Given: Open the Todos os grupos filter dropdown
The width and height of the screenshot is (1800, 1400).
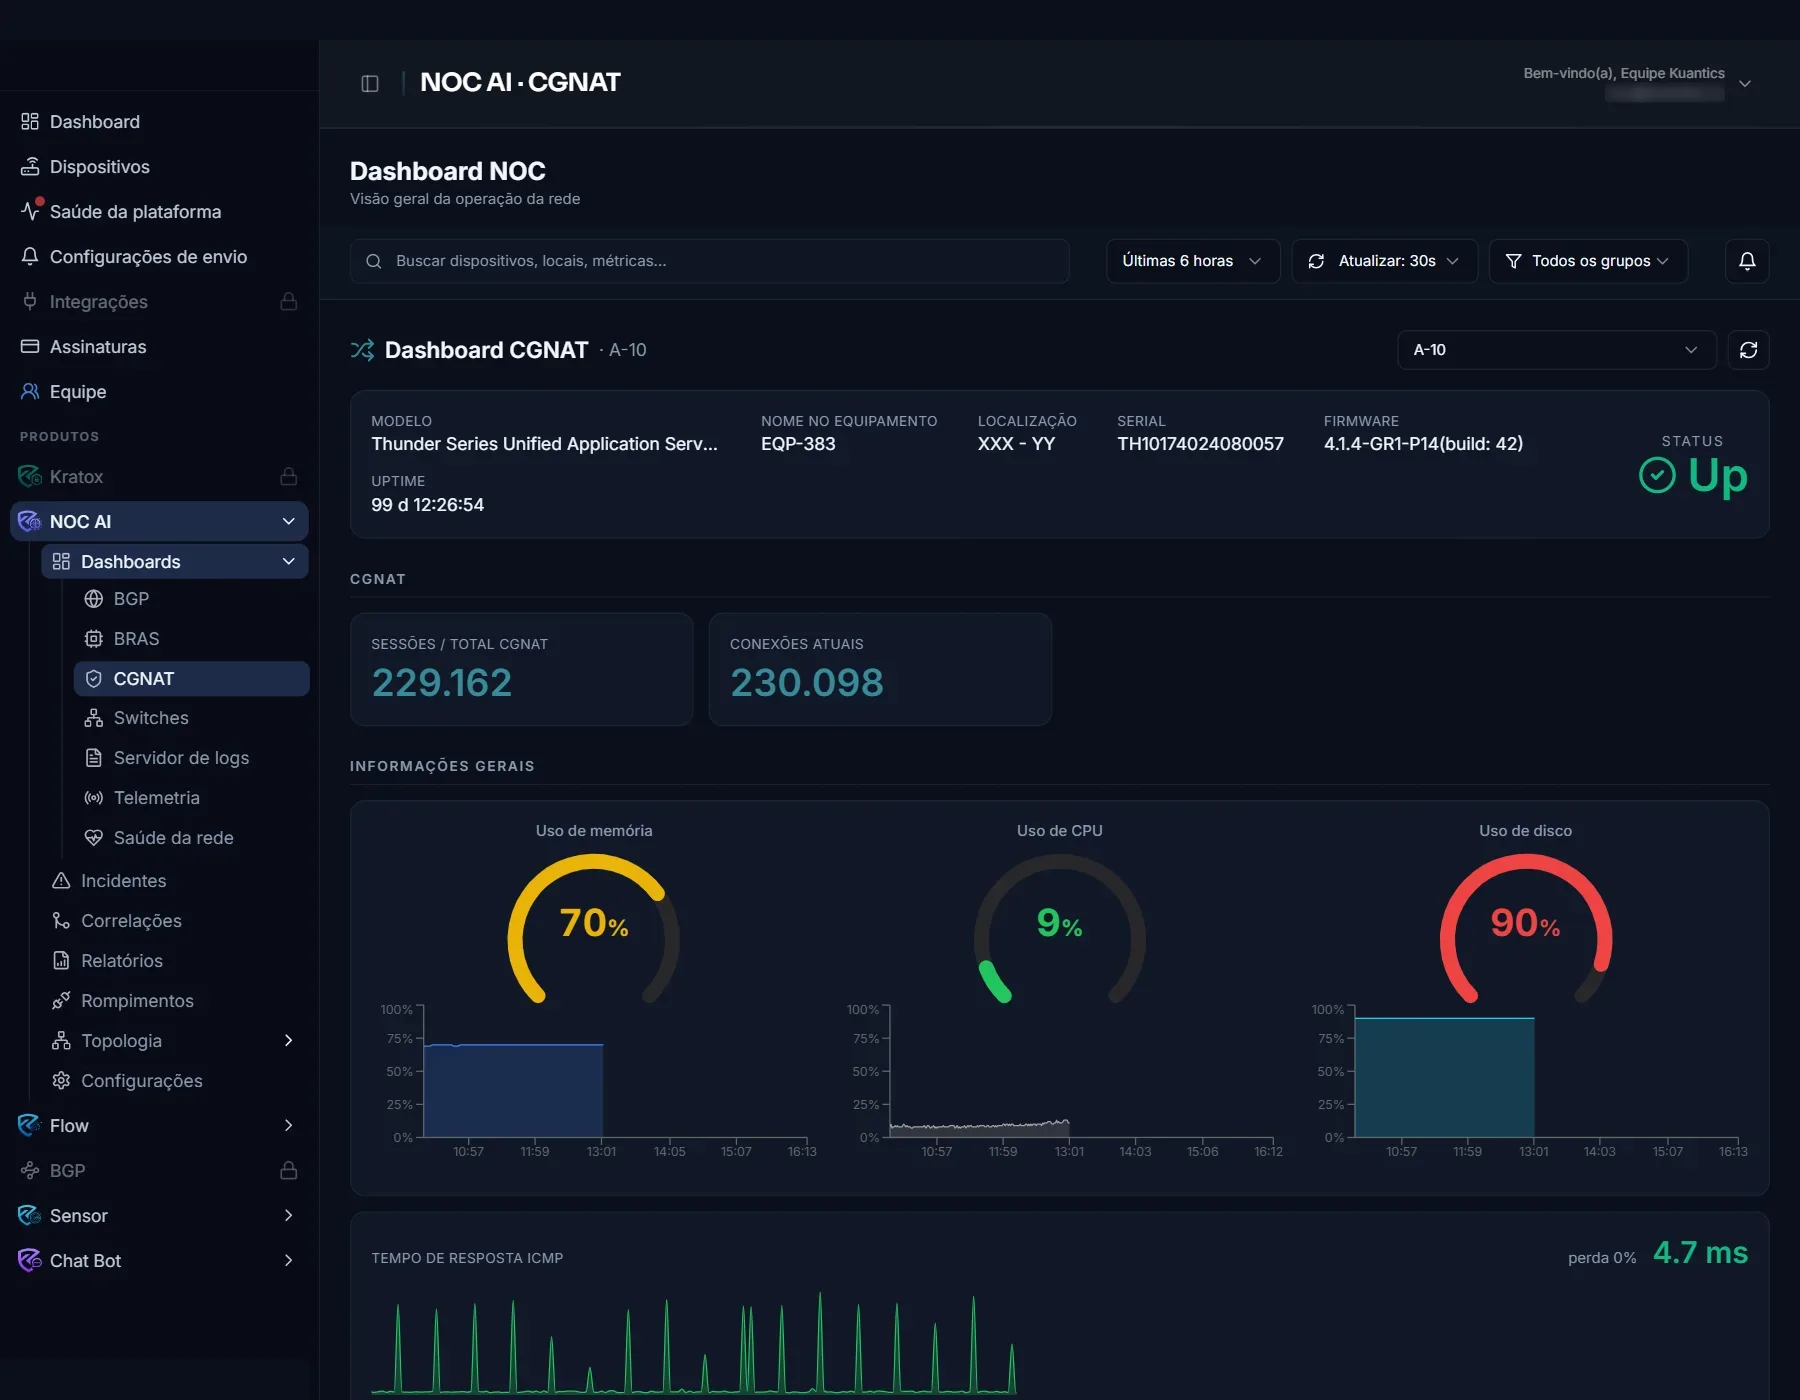Looking at the screenshot, I should (x=1588, y=261).
